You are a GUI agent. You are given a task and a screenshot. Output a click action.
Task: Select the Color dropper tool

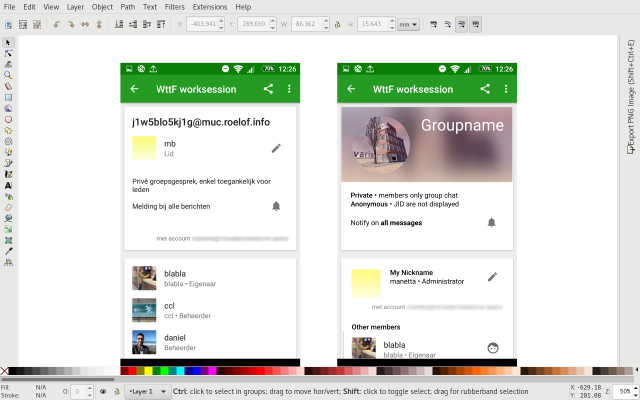tap(8, 251)
